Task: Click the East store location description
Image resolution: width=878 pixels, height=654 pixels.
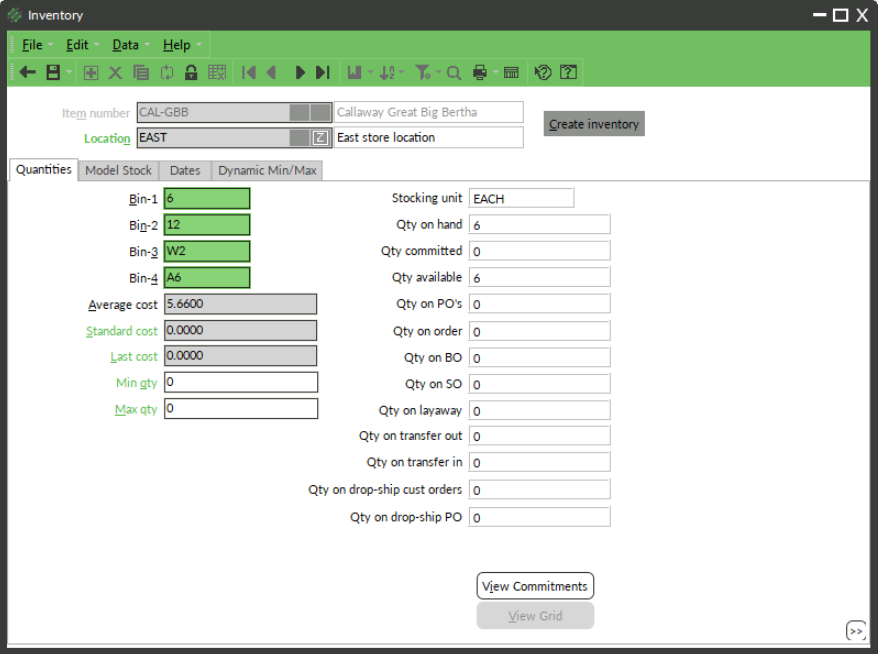Action: click(x=428, y=138)
